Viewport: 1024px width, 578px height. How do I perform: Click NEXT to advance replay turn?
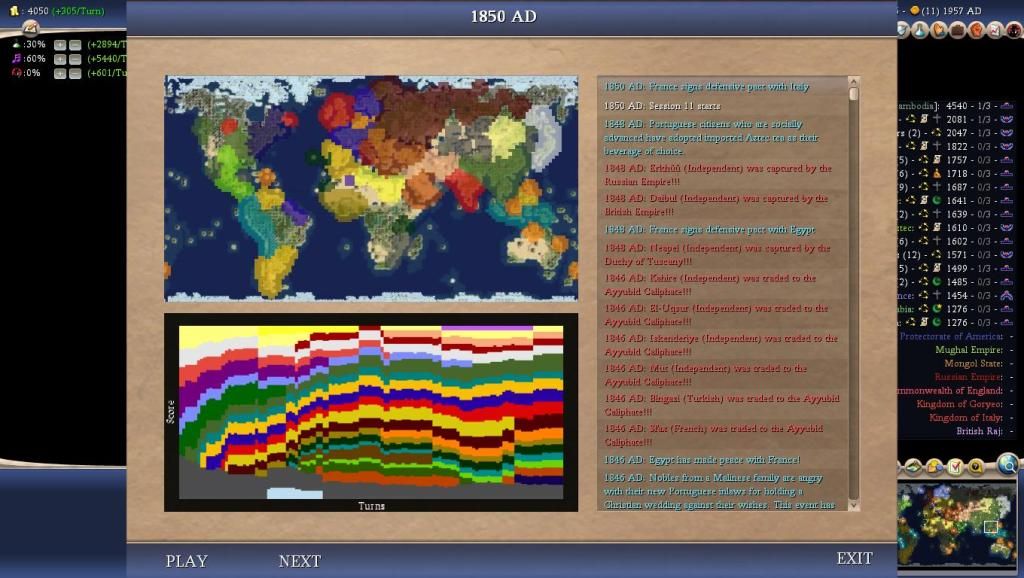tap(300, 561)
